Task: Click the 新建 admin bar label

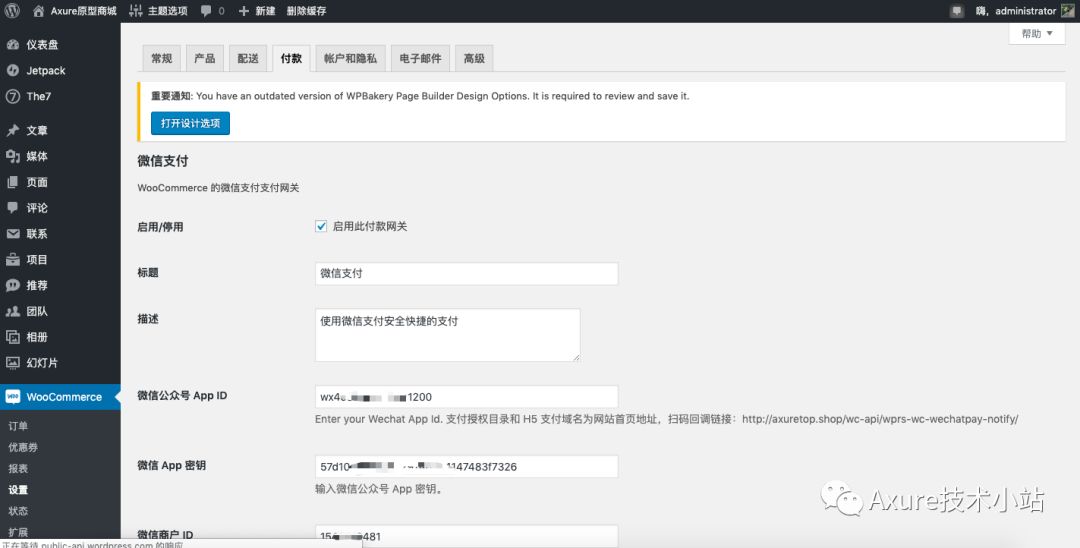Action: (265, 11)
